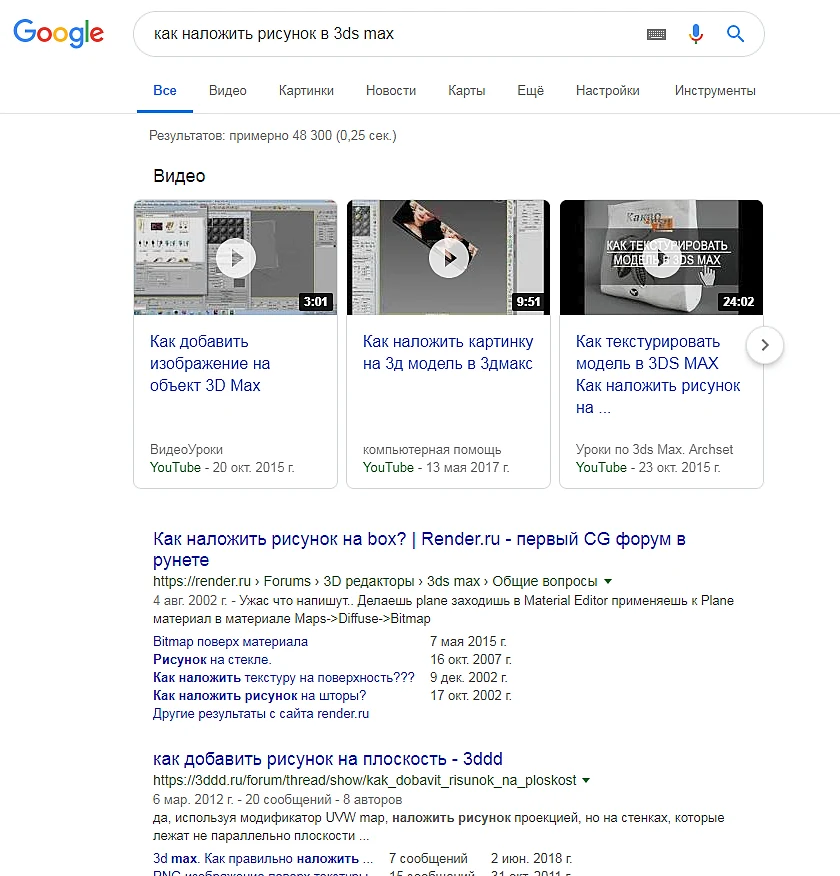Open "как добавить рисунок на плоскость - 3ddd"
Viewport: 840px width, 876px height.
pyautogui.click(x=328, y=759)
